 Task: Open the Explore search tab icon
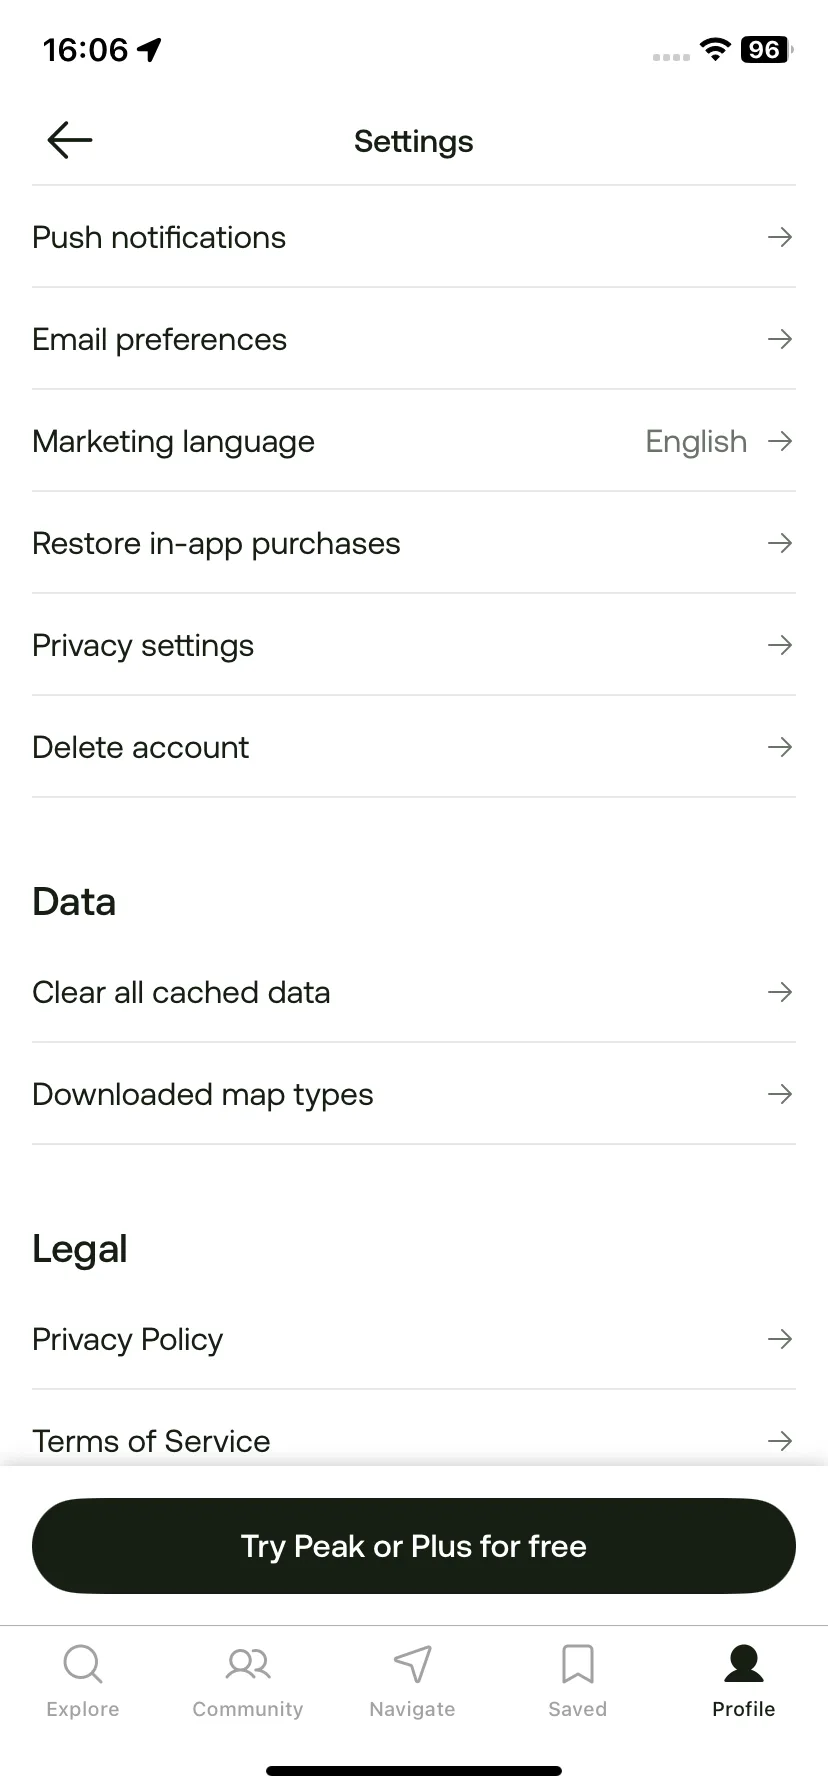coord(83,1664)
